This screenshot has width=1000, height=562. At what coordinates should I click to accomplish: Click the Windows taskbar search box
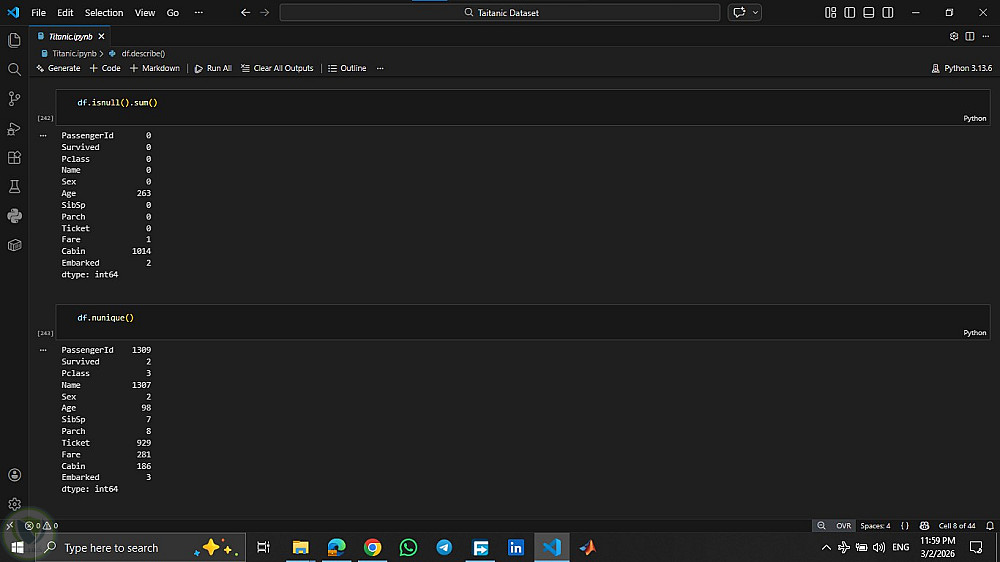pos(140,547)
